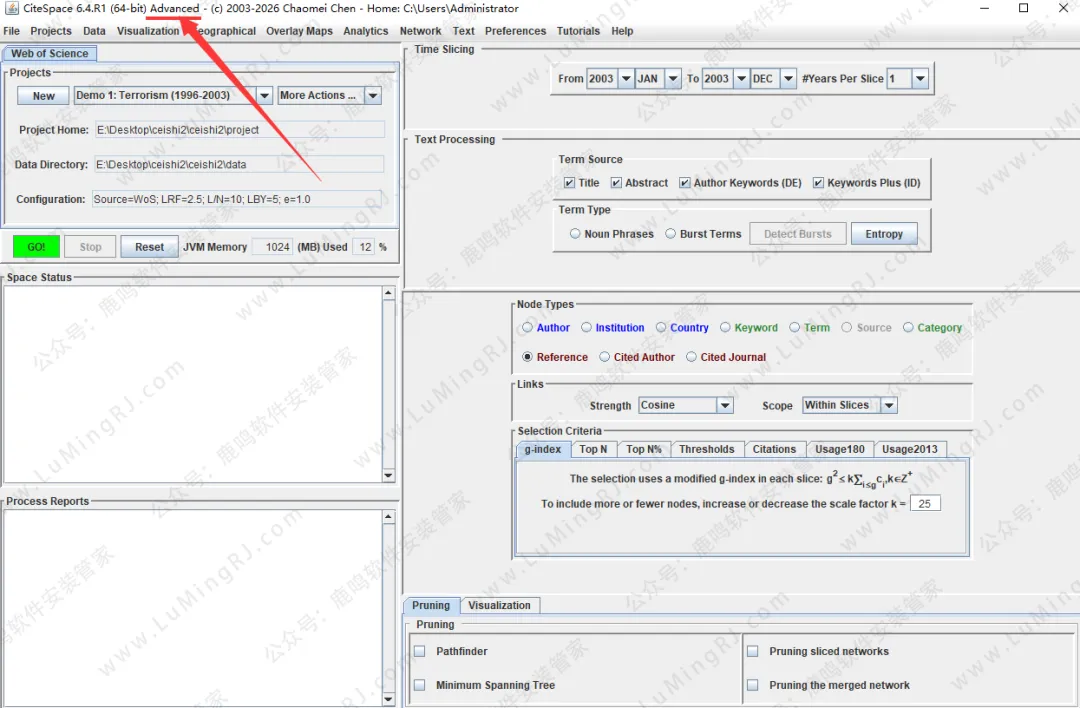The width and height of the screenshot is (1080, 708).
Task: Expand the More Actions dropdown
Action: (x=372, y=96)
